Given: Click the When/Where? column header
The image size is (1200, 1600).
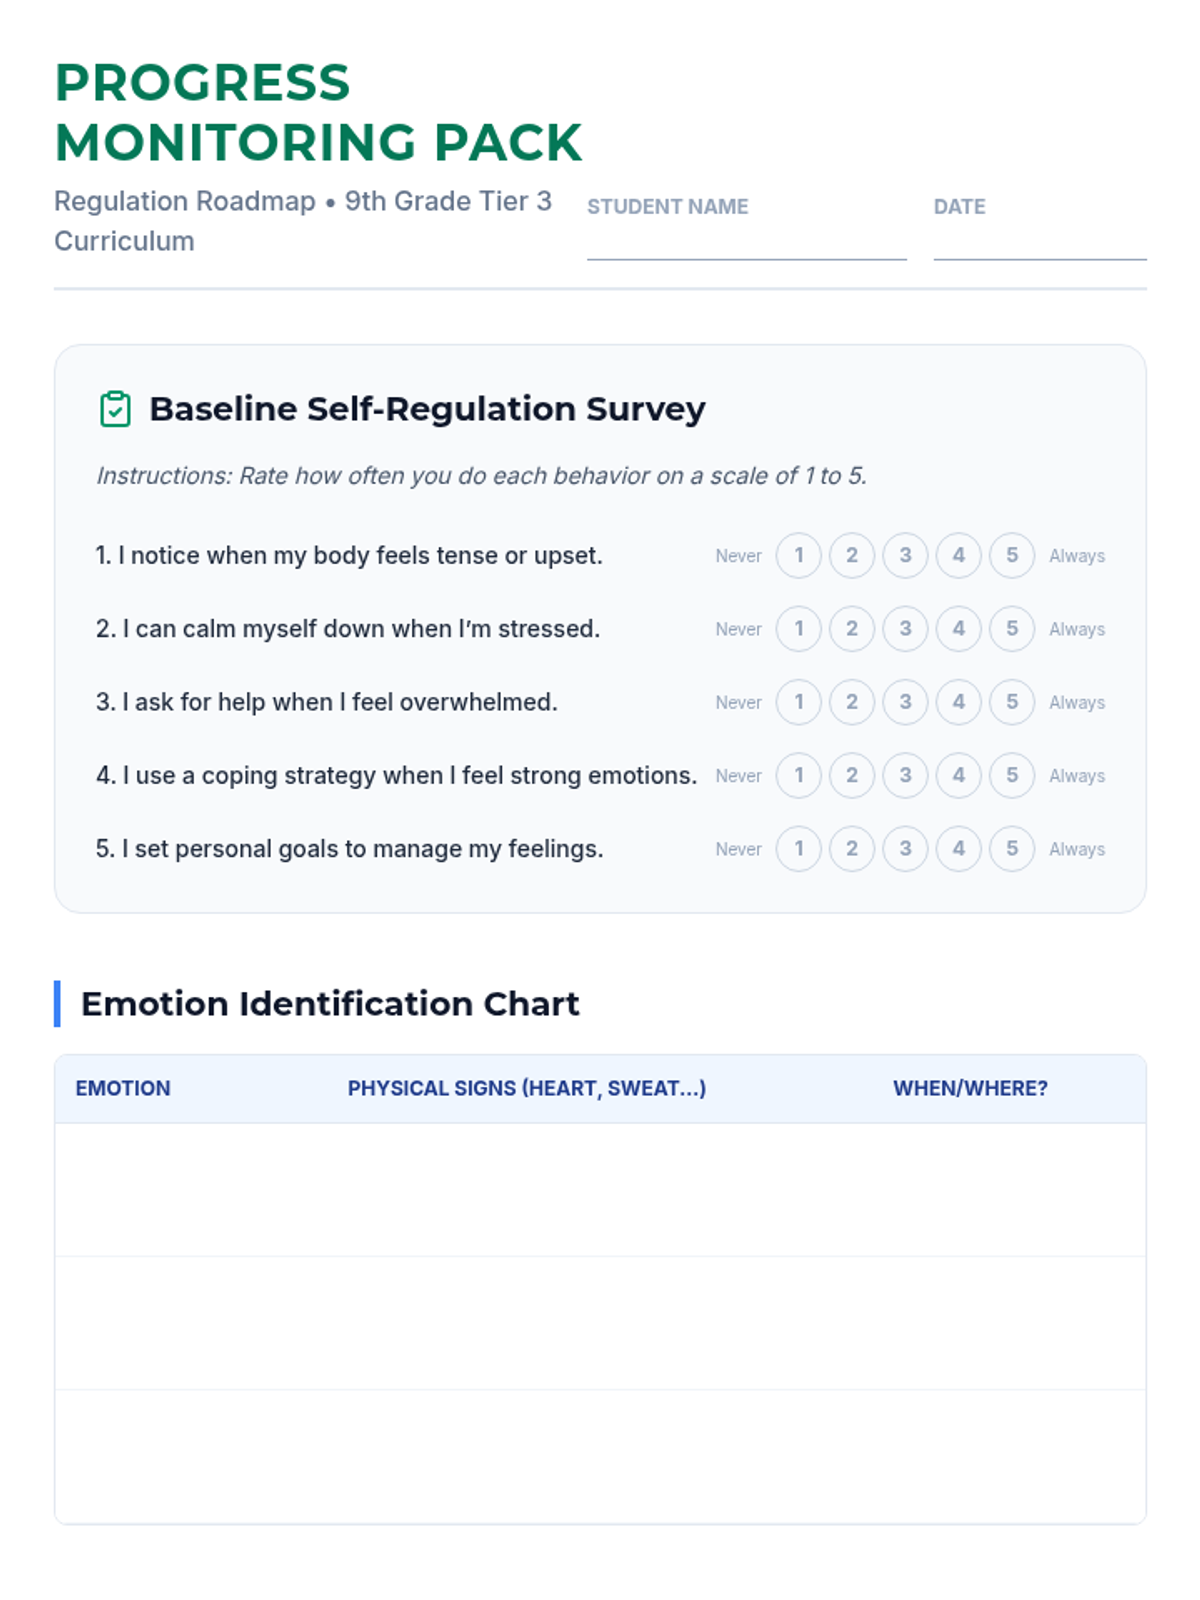Looking at the screenshot, I should [x=970, y=1088].
